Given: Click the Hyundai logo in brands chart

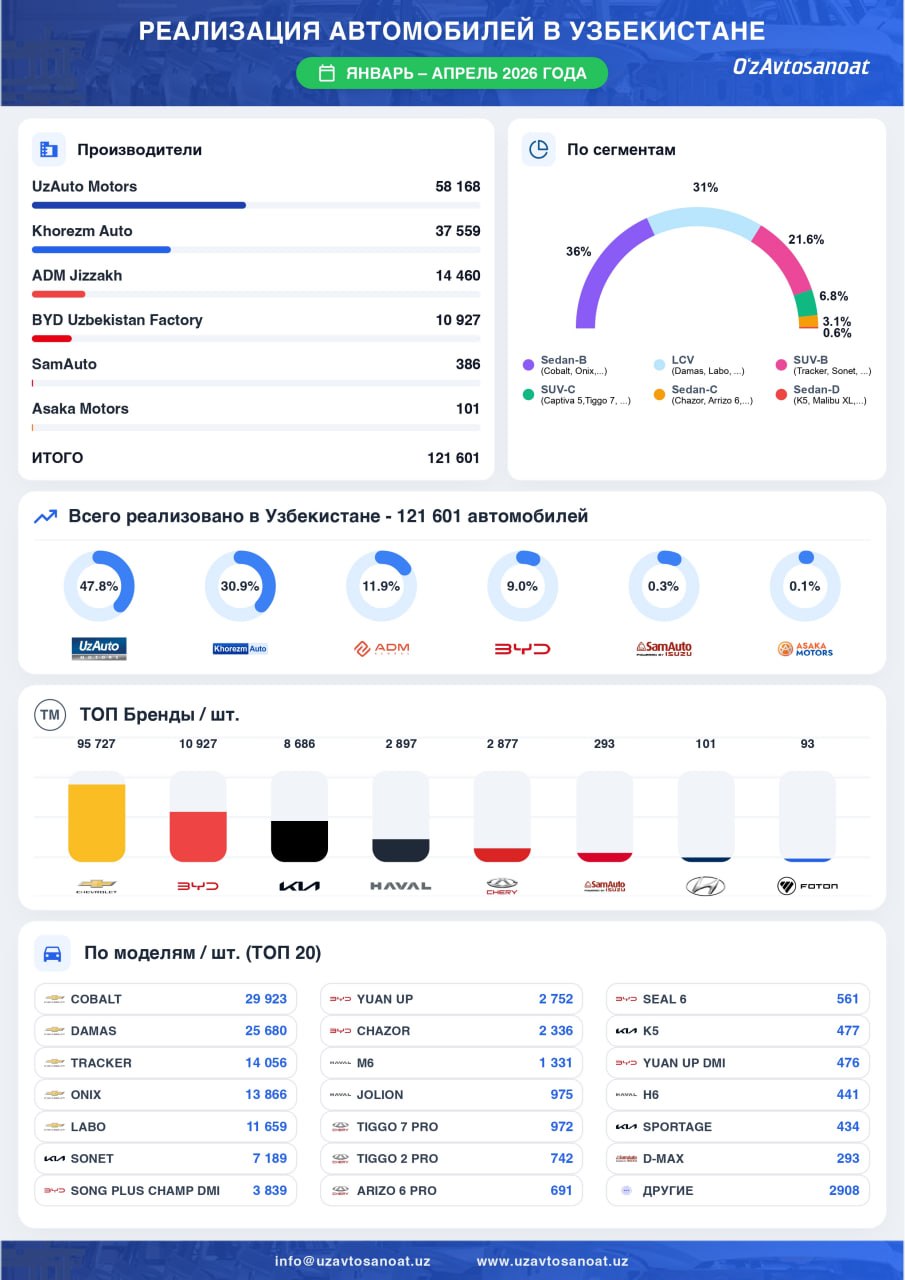Looking at the screenshot, I should [x=705, y=886].
